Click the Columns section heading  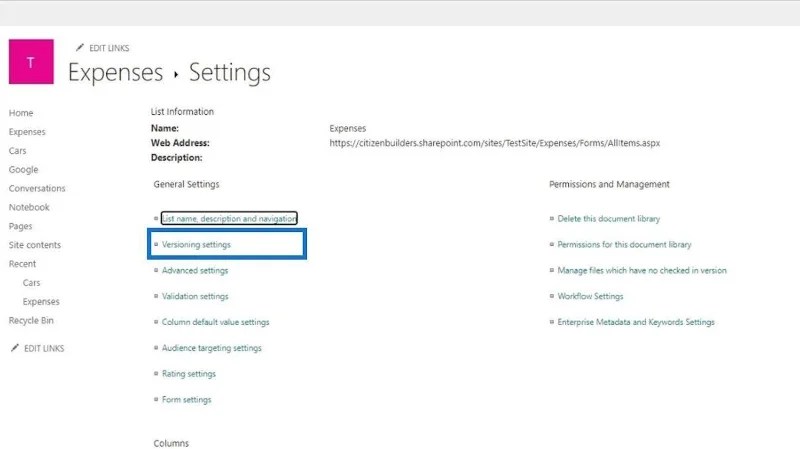pyautogui.click(x=171, y=443)
